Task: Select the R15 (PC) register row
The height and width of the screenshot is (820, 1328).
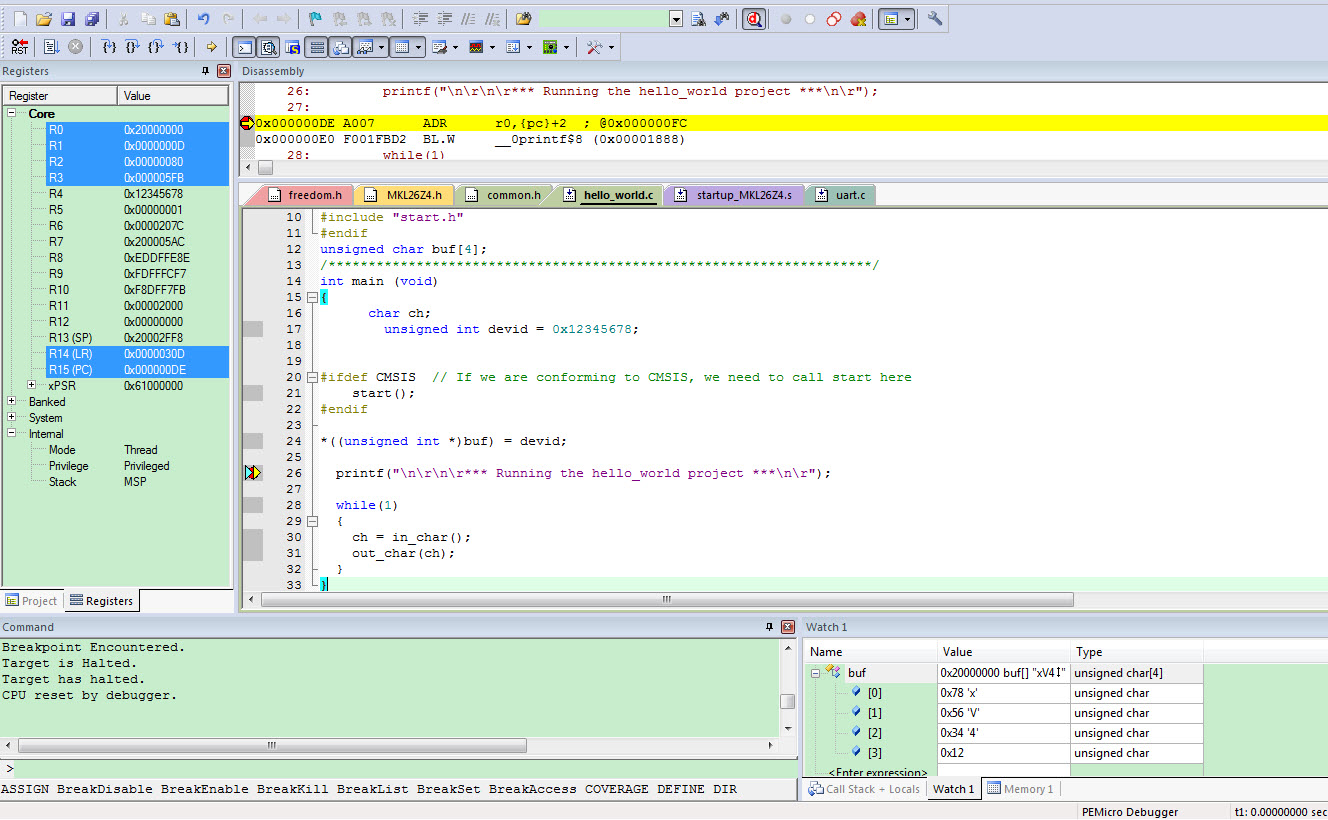Action: point(137,370)
